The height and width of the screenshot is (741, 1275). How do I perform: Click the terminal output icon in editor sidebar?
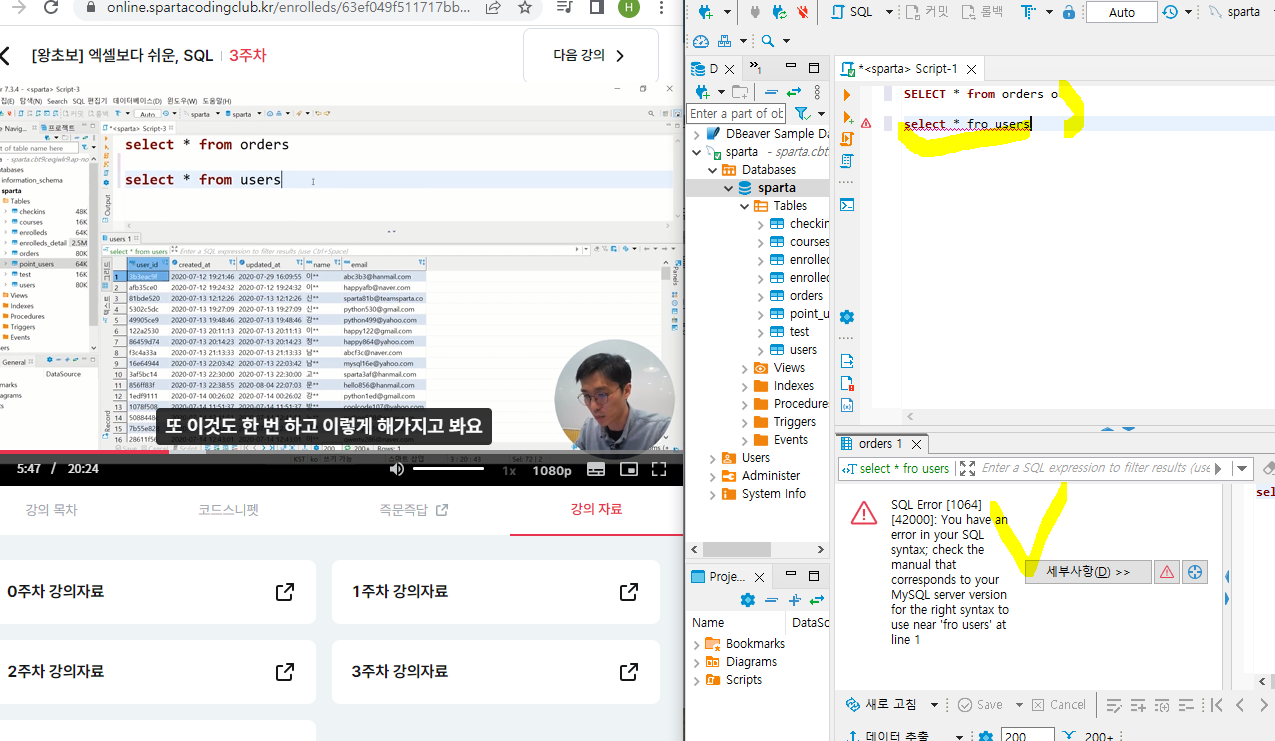point(847,205)
